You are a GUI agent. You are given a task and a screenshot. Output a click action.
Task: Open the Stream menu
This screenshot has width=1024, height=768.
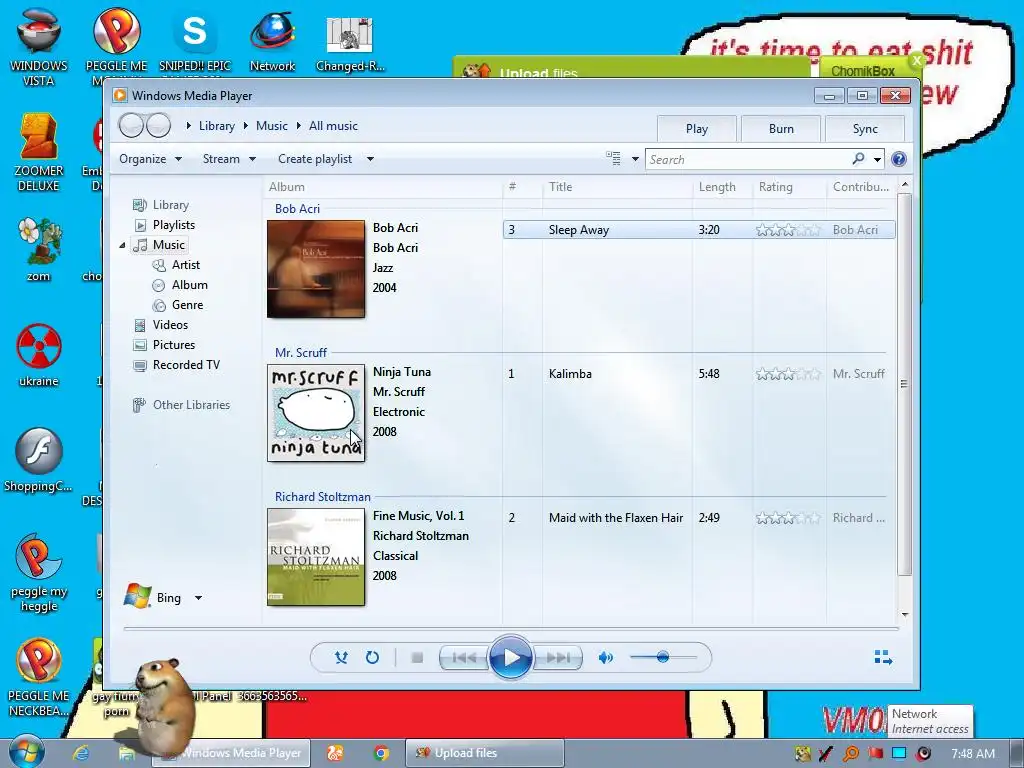coord(229,159)
